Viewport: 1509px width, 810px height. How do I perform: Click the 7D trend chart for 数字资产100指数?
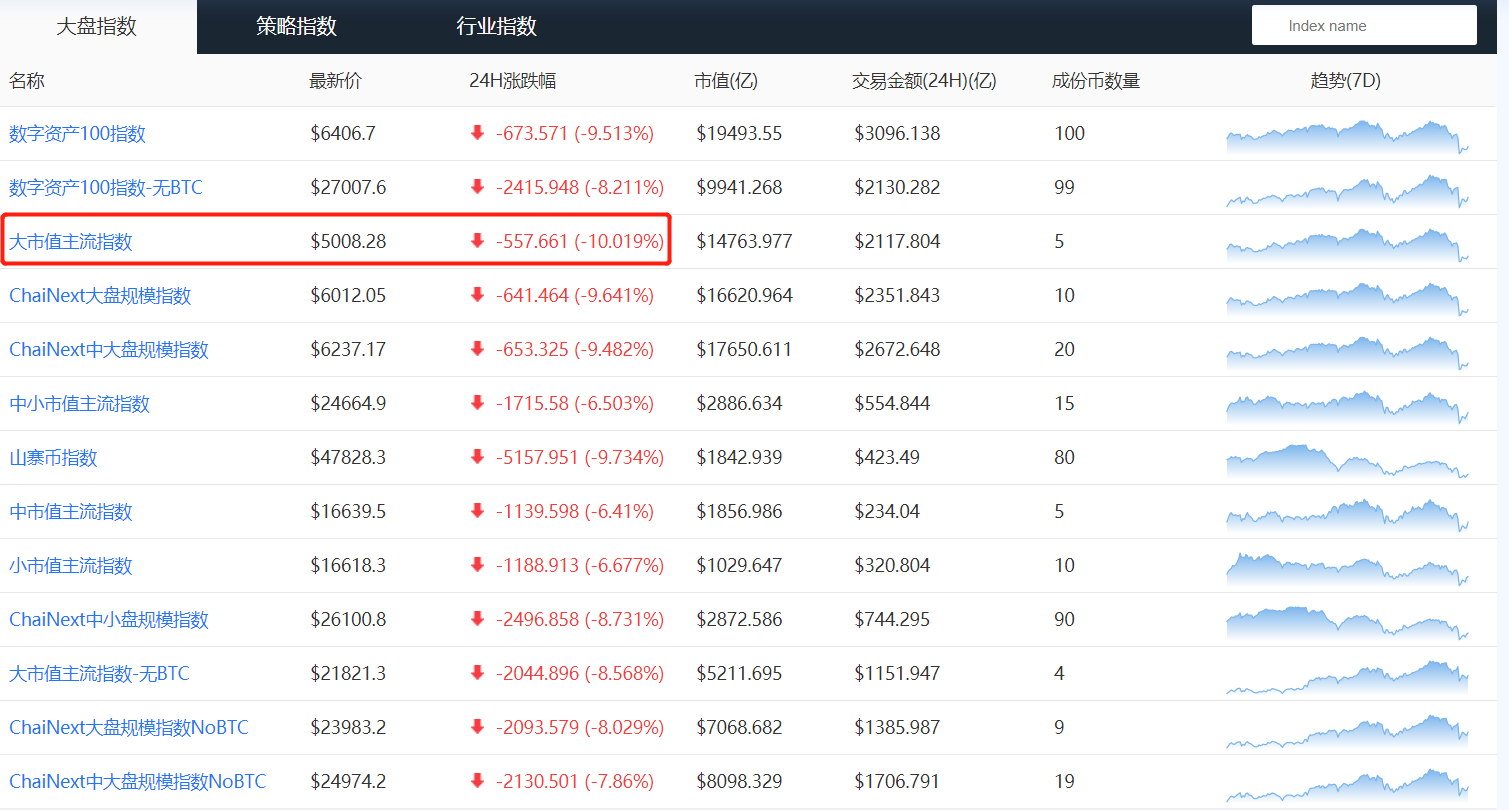pos(1348,137)
